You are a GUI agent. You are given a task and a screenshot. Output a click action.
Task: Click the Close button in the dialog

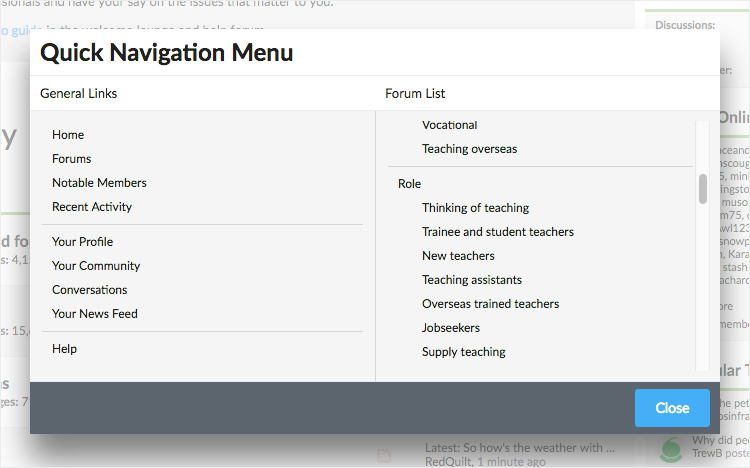[x=672, y=408]
